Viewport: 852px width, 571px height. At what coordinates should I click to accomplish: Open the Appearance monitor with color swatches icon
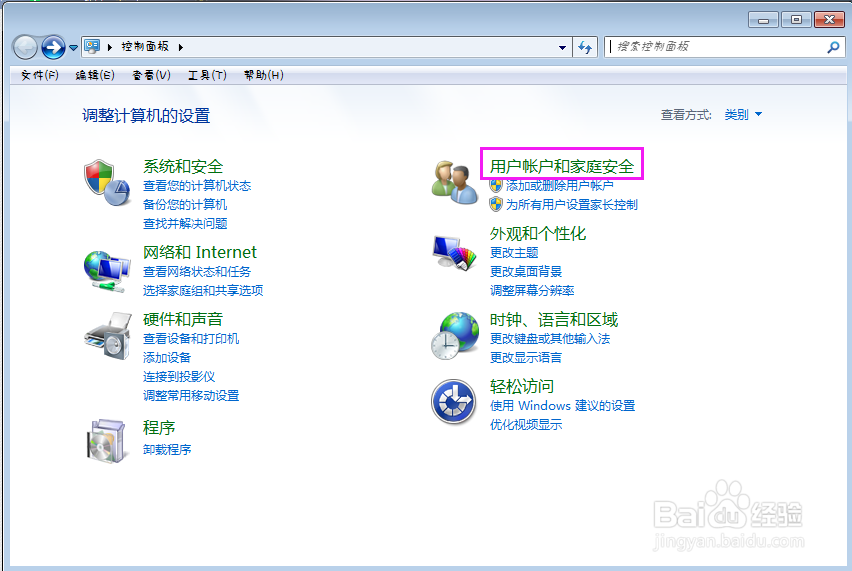pos(455,252)
